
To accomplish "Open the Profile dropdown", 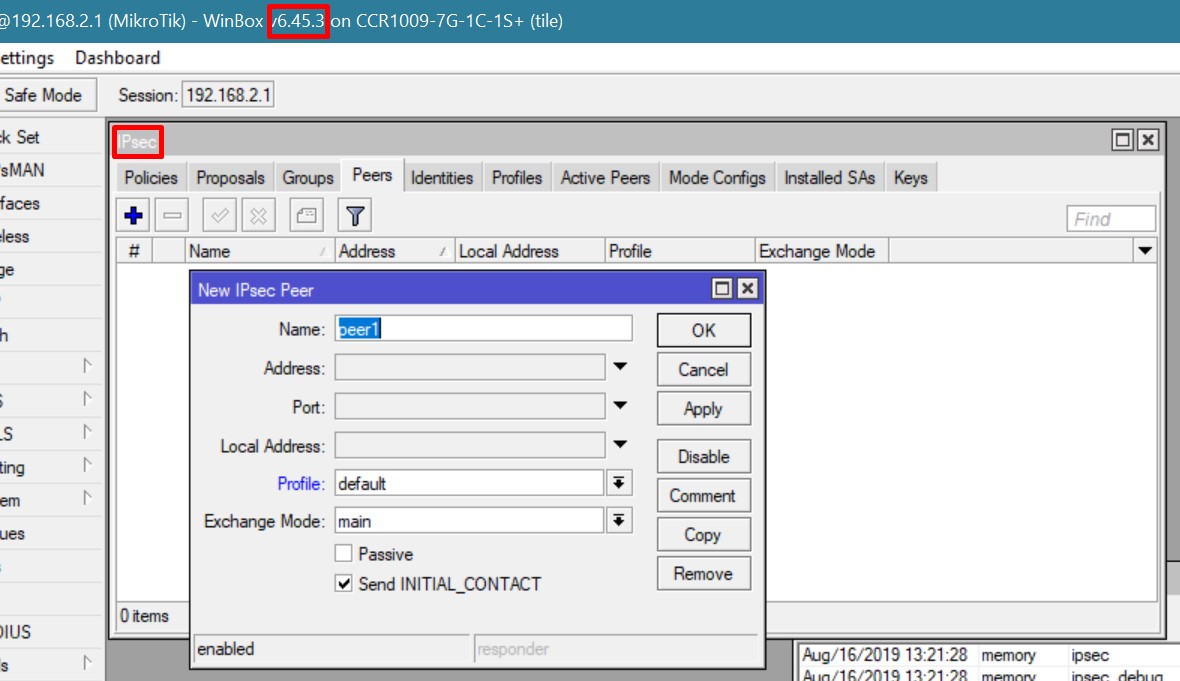I will (619, 482).
